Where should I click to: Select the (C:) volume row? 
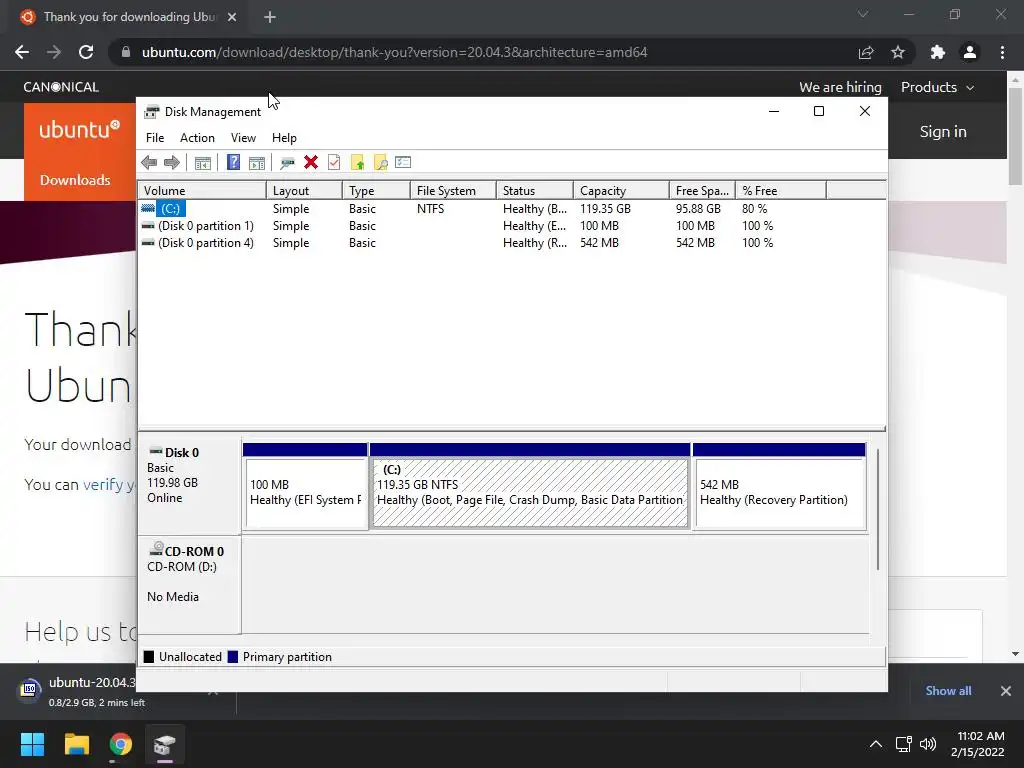click(x=511, y=209)
